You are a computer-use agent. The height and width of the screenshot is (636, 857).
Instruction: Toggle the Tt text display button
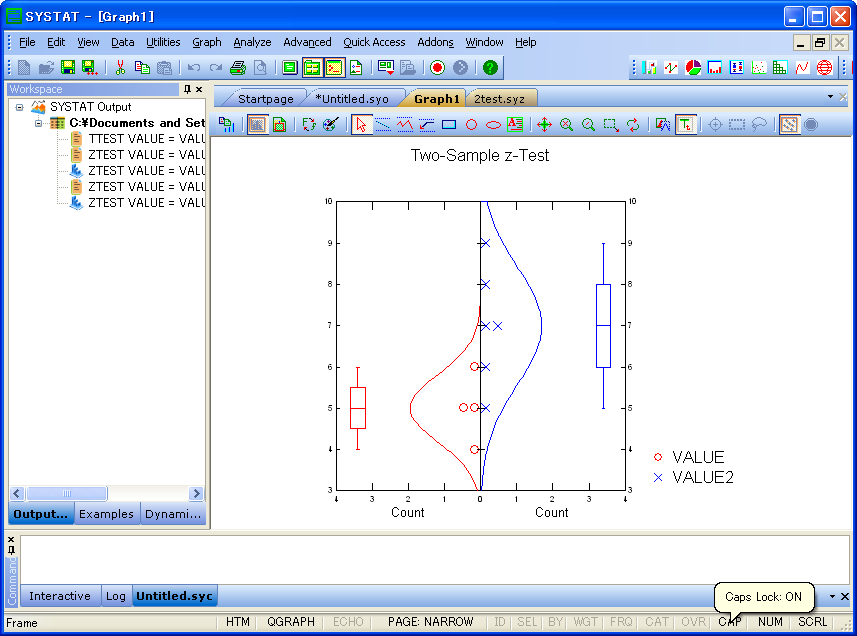685,125
